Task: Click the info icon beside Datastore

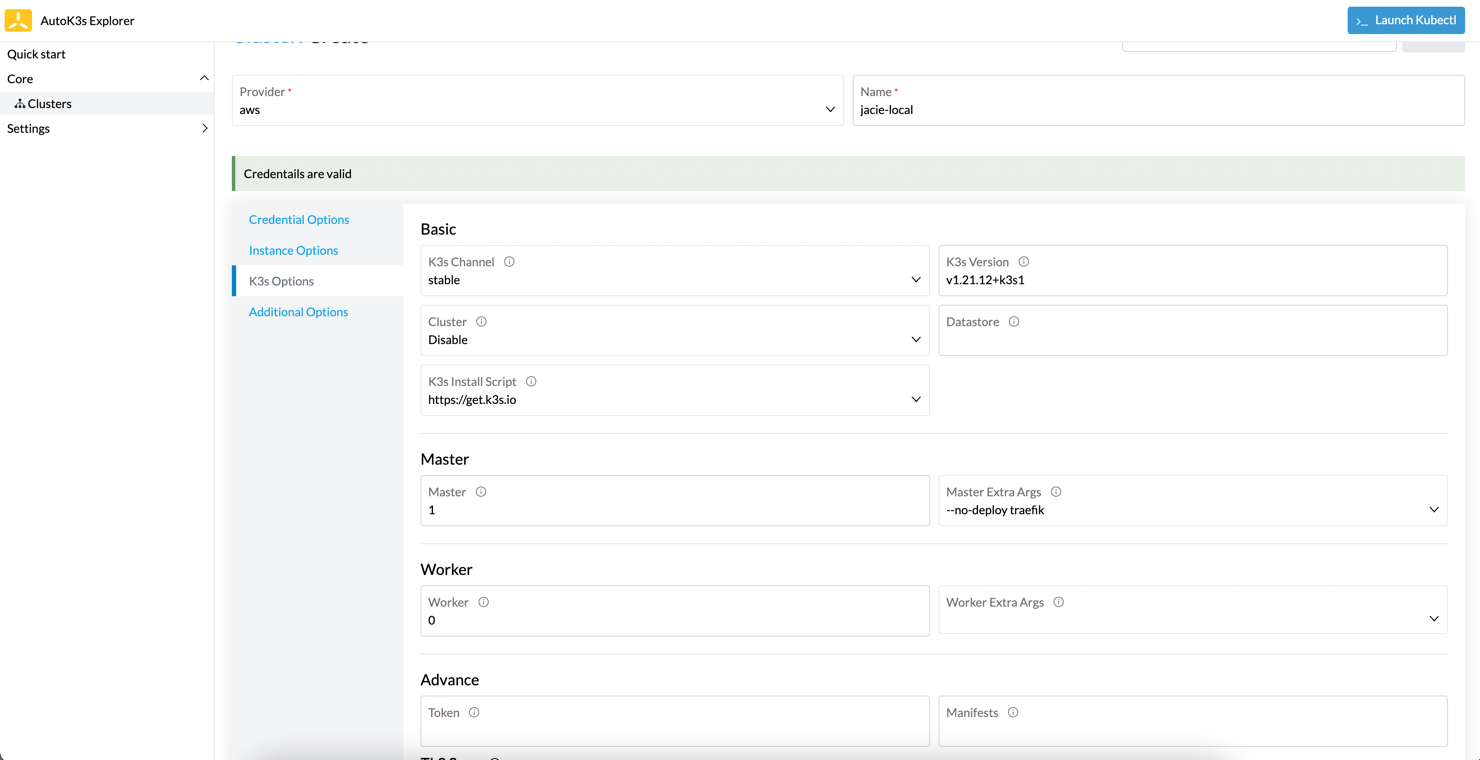Action: click(x=1014, y=322)
